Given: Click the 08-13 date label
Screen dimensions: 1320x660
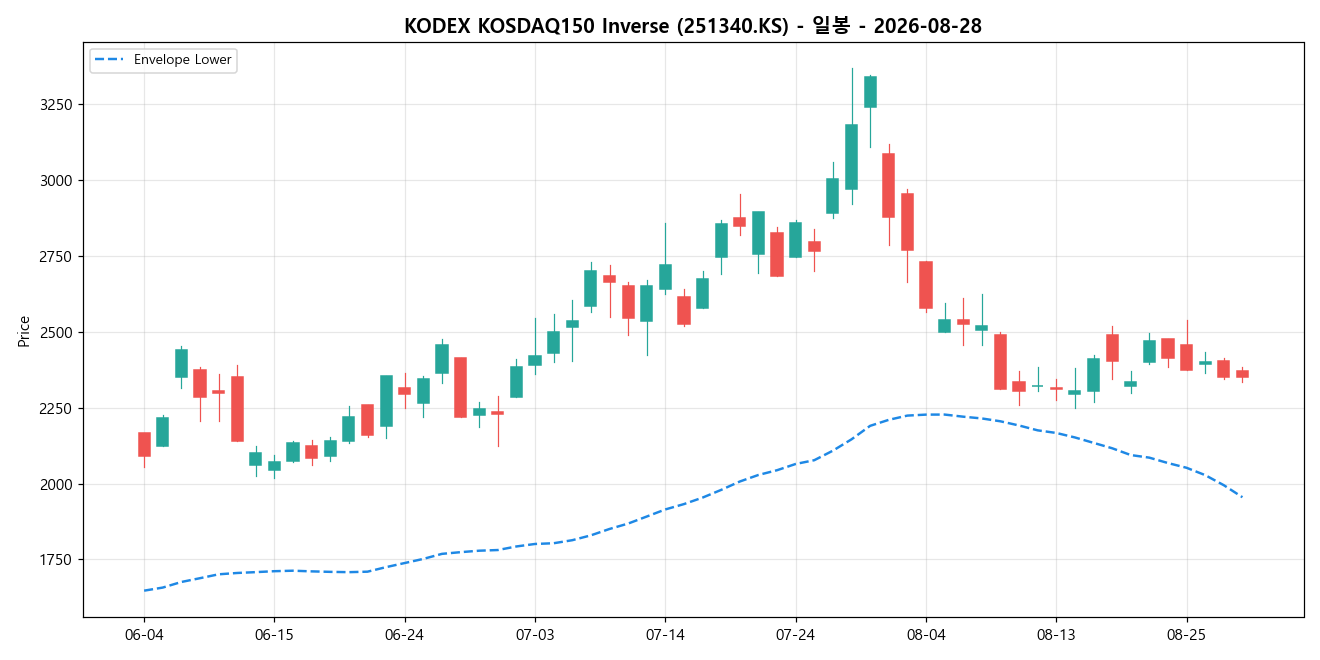Looking at the screenshot, I should pos(1056,635).
